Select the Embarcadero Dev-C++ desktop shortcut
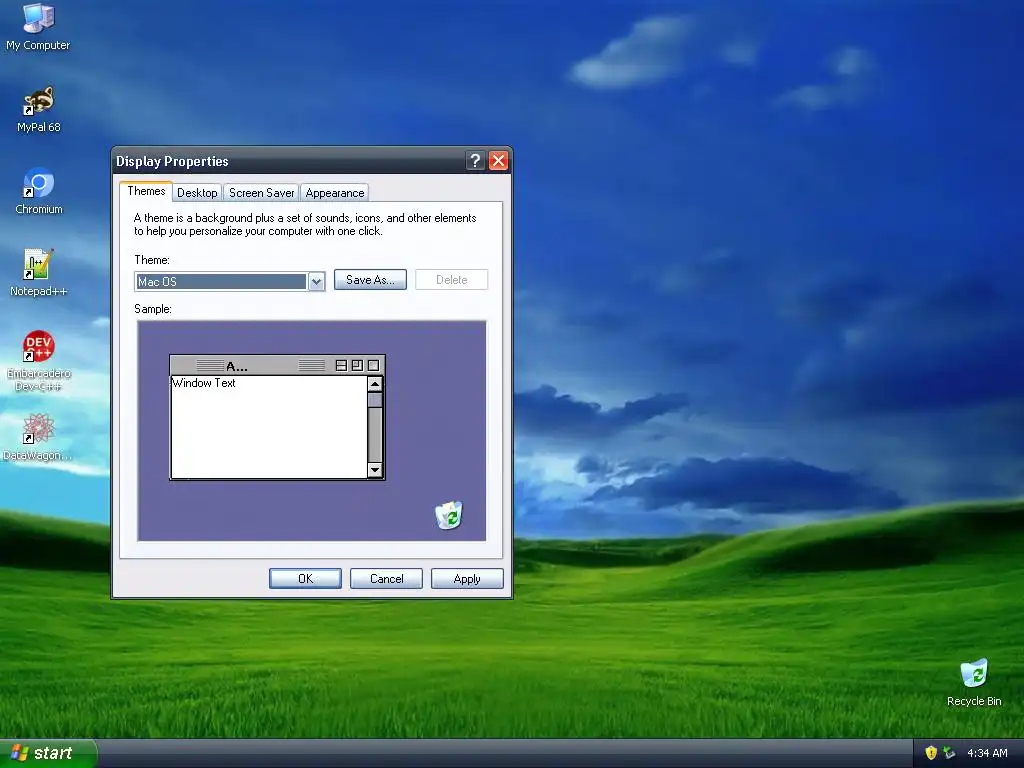This screenshot has width=1024, height=768. [x=39, y=360]
